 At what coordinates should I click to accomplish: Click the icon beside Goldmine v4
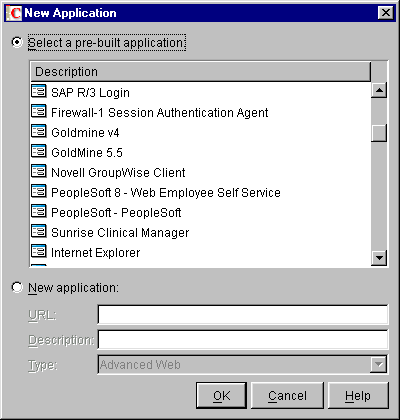tap(39, 131)
